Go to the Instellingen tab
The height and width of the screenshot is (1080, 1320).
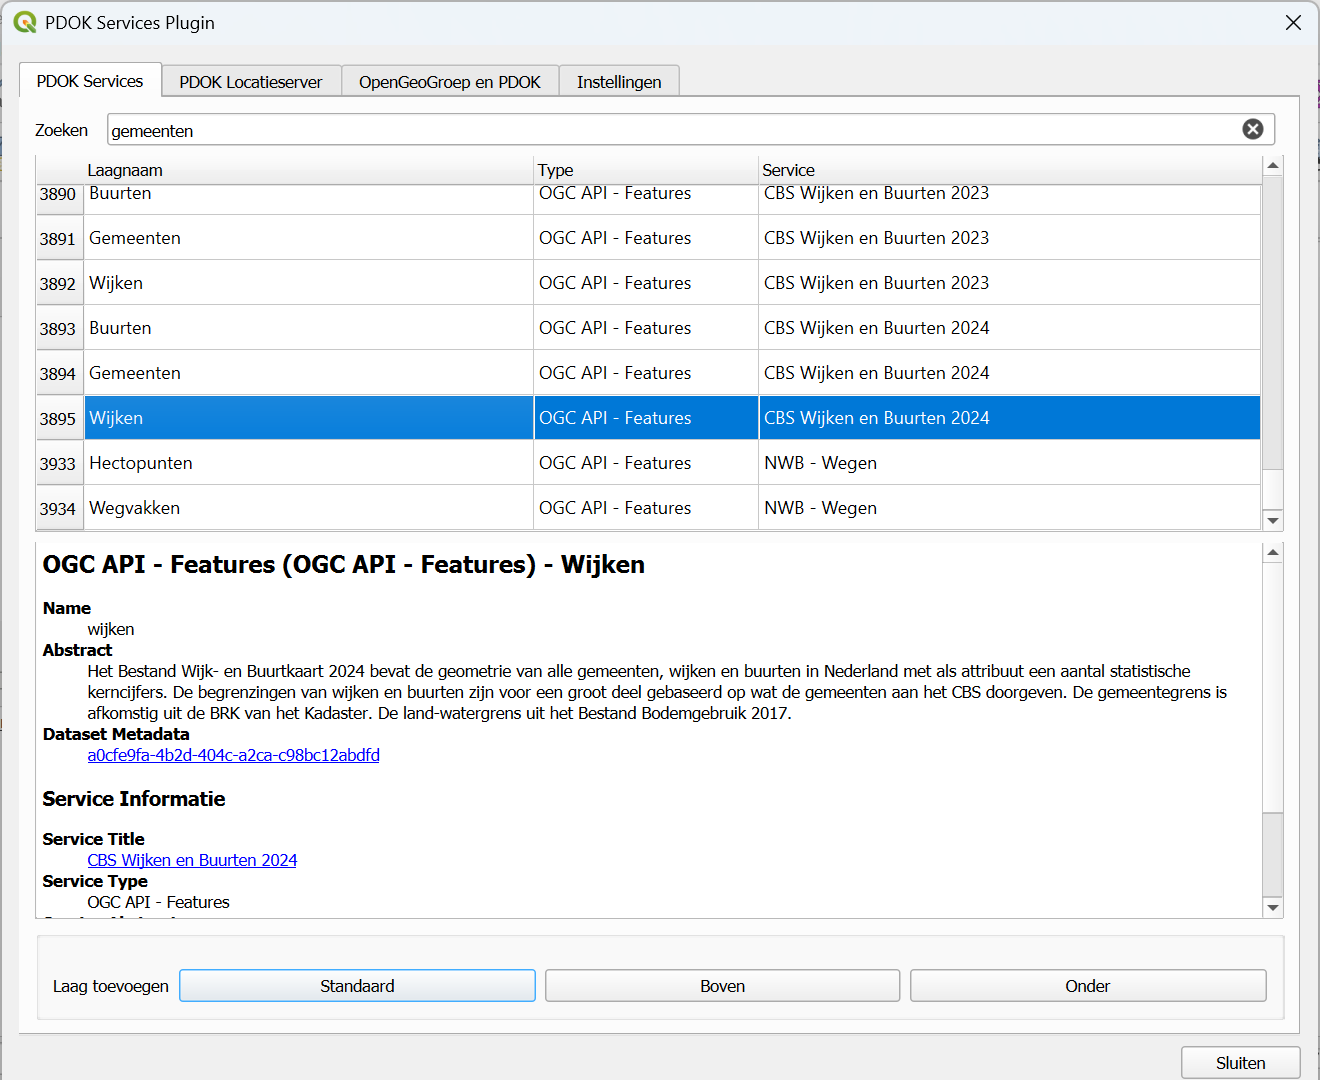[x=618, y=82]
